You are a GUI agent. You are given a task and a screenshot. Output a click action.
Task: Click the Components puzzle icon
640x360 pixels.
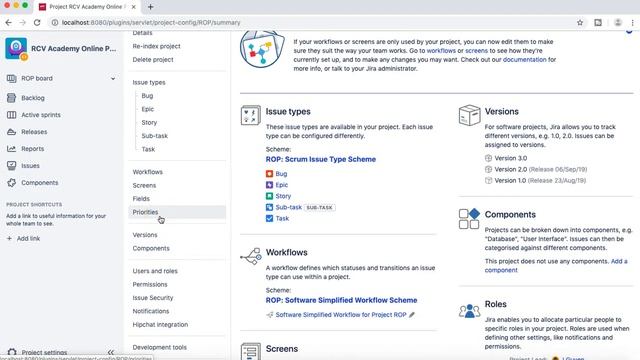[x=11, y=183]
